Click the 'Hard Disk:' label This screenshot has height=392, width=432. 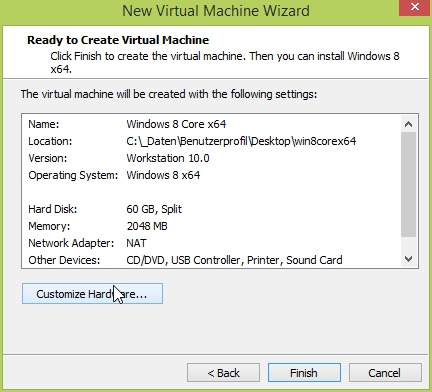click(x=53, y=209)
